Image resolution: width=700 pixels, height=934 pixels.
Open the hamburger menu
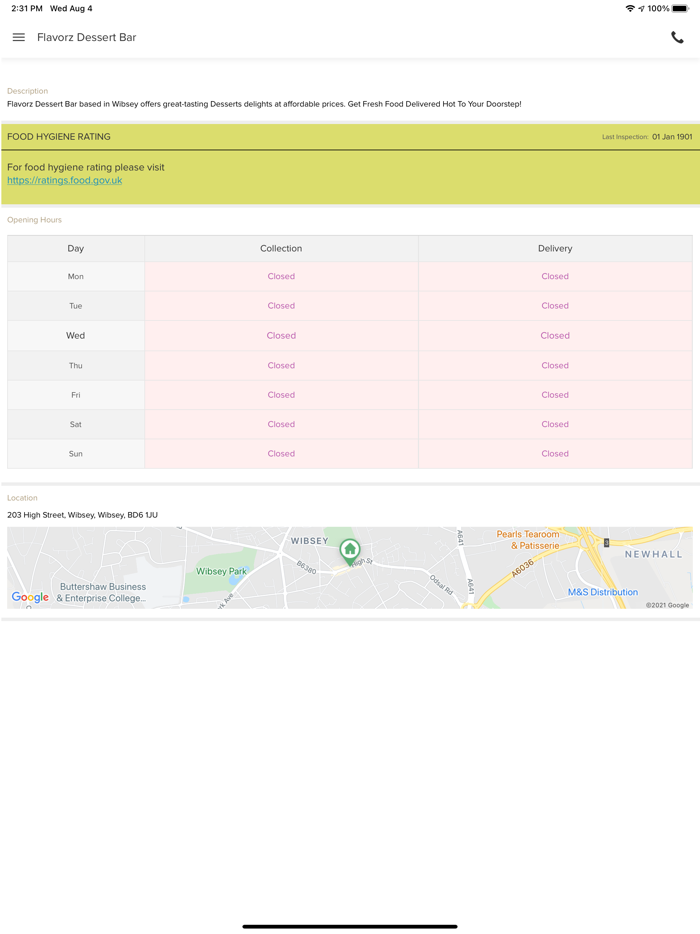pyautogui.click(x=18, y=37)
